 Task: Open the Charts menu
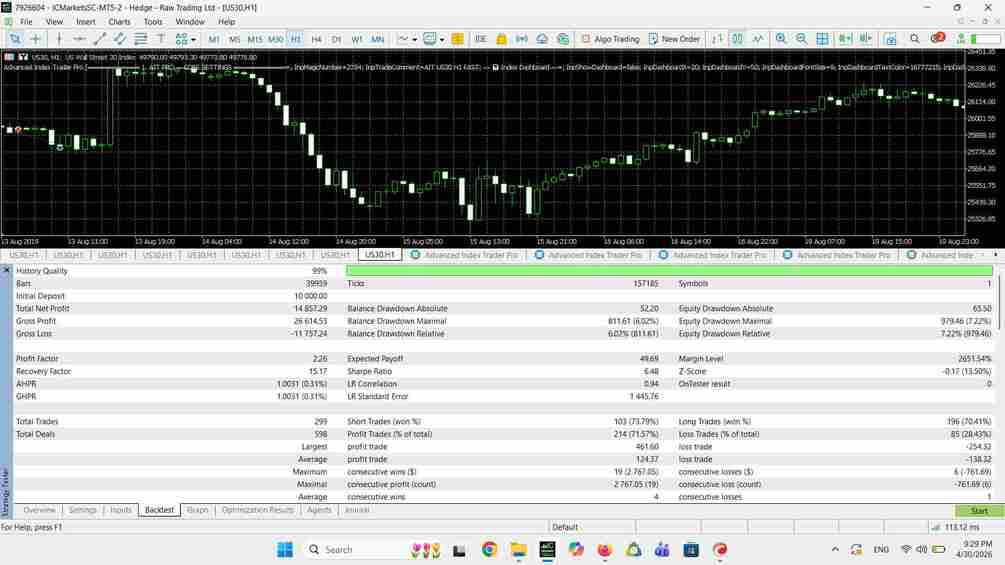point(119,22)
